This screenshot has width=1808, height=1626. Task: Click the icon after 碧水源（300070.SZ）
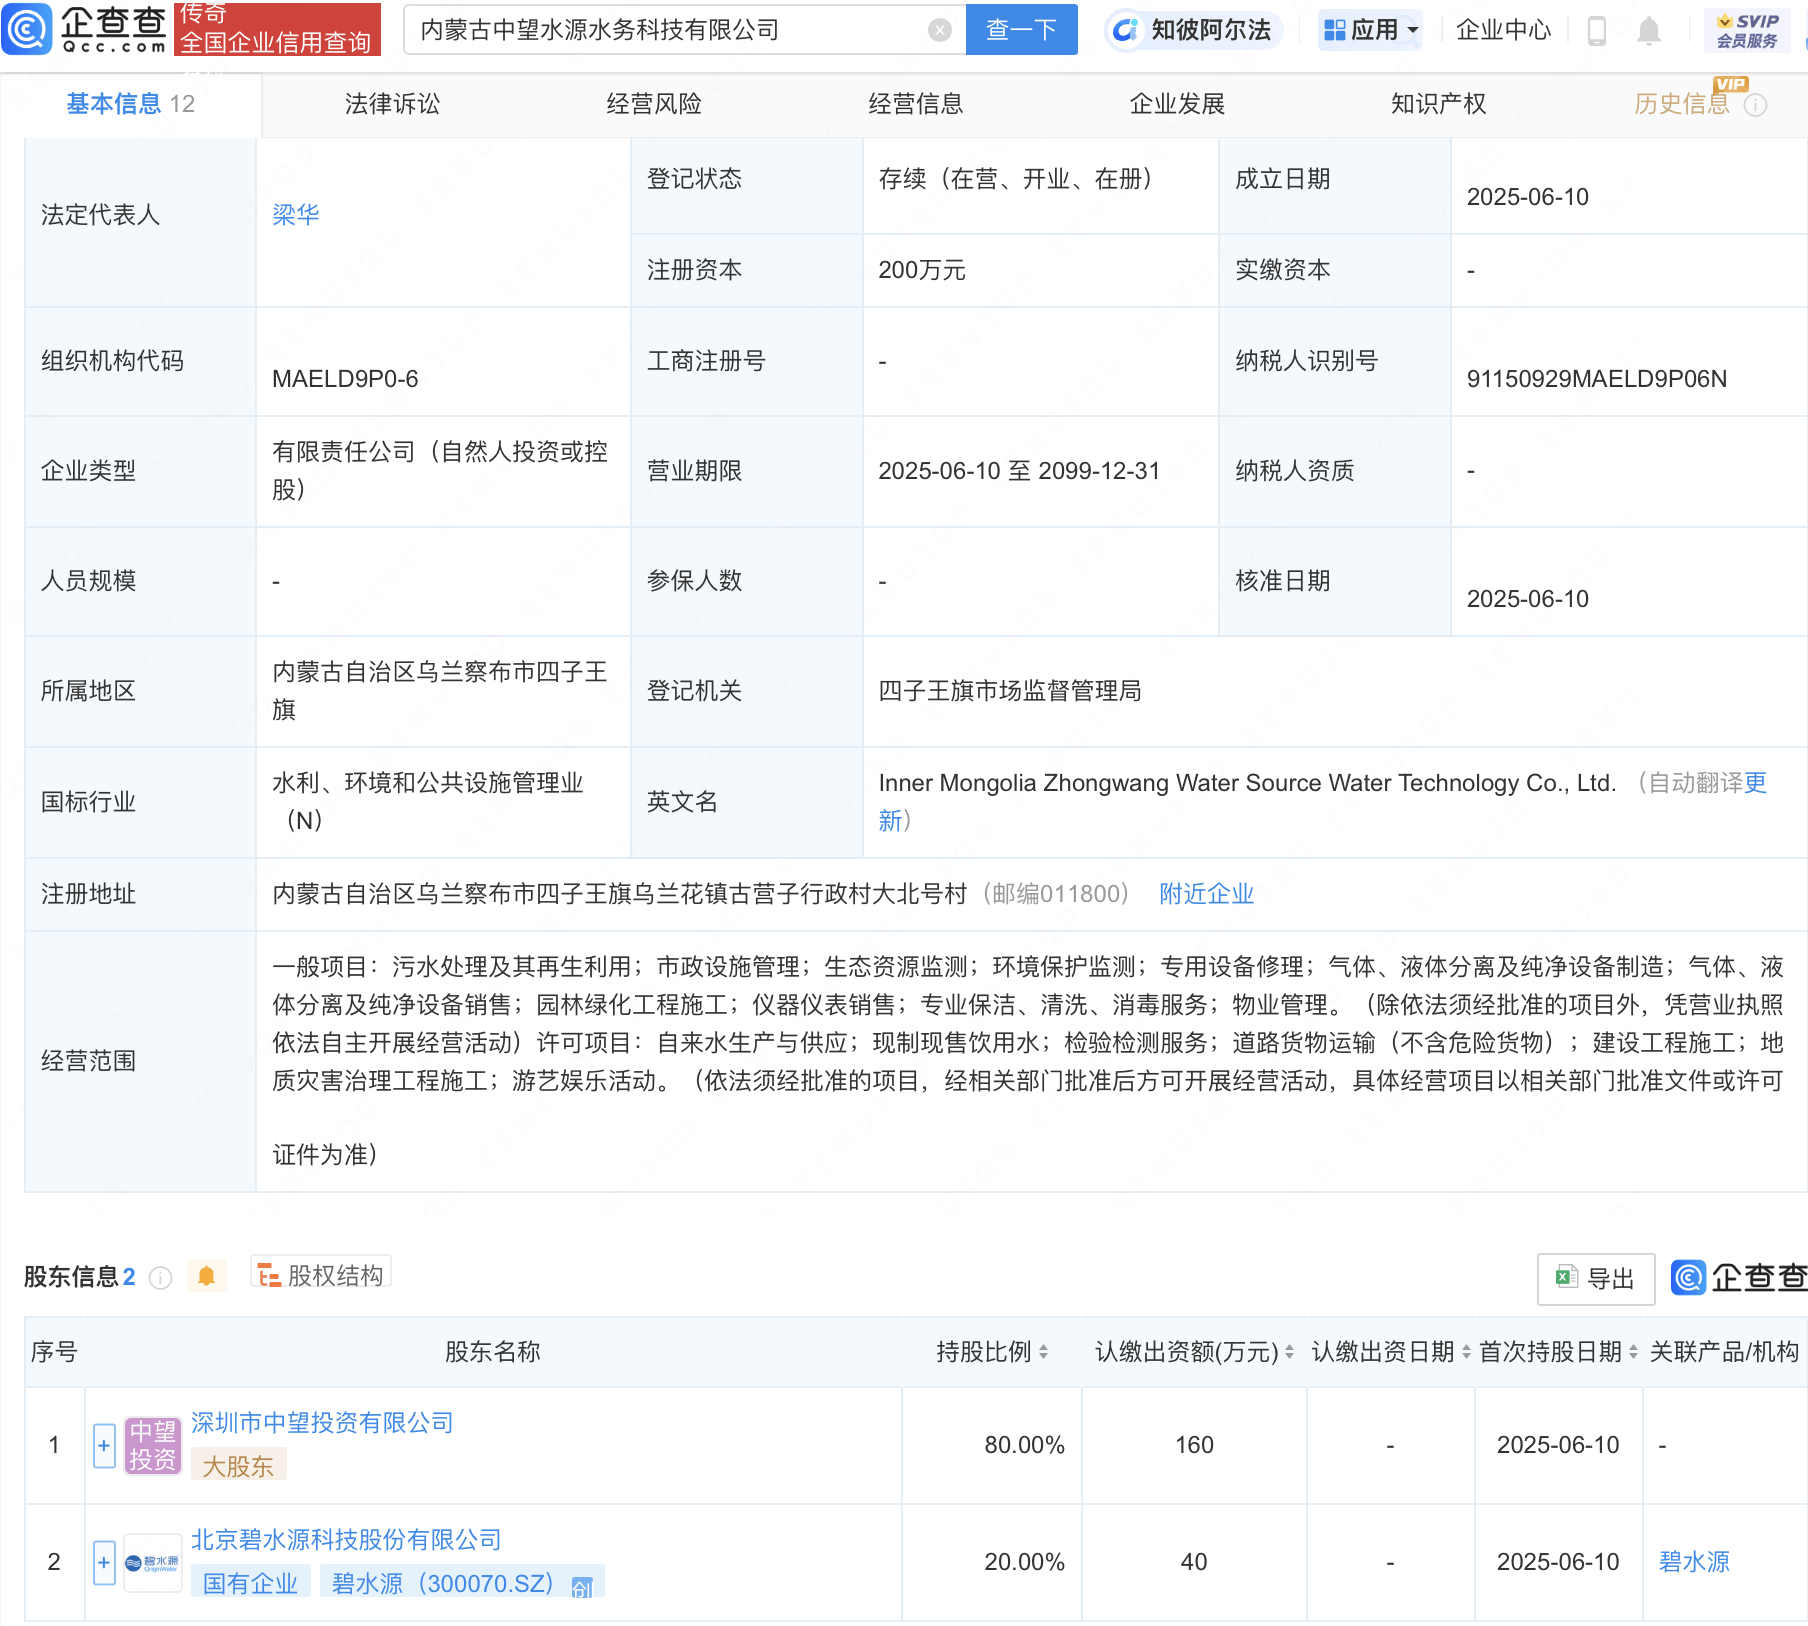(x=582, y=1586)
